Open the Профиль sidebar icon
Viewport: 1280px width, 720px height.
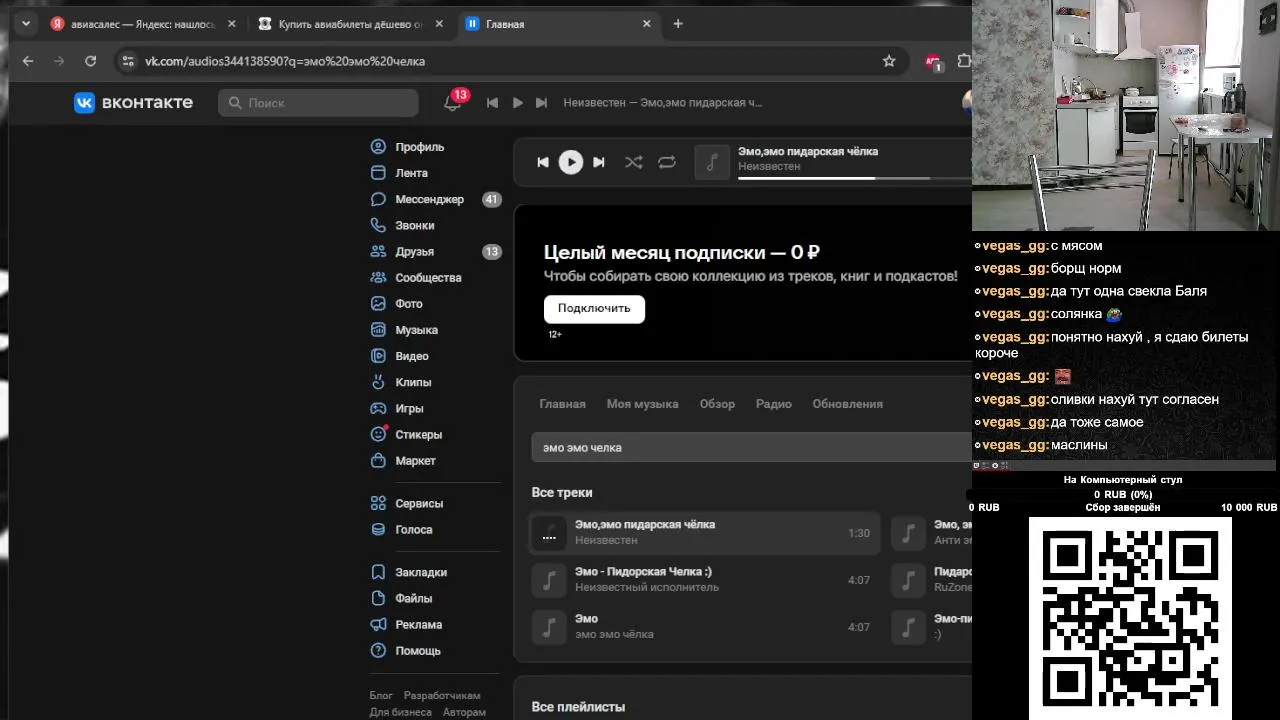(x=378, y=147)
